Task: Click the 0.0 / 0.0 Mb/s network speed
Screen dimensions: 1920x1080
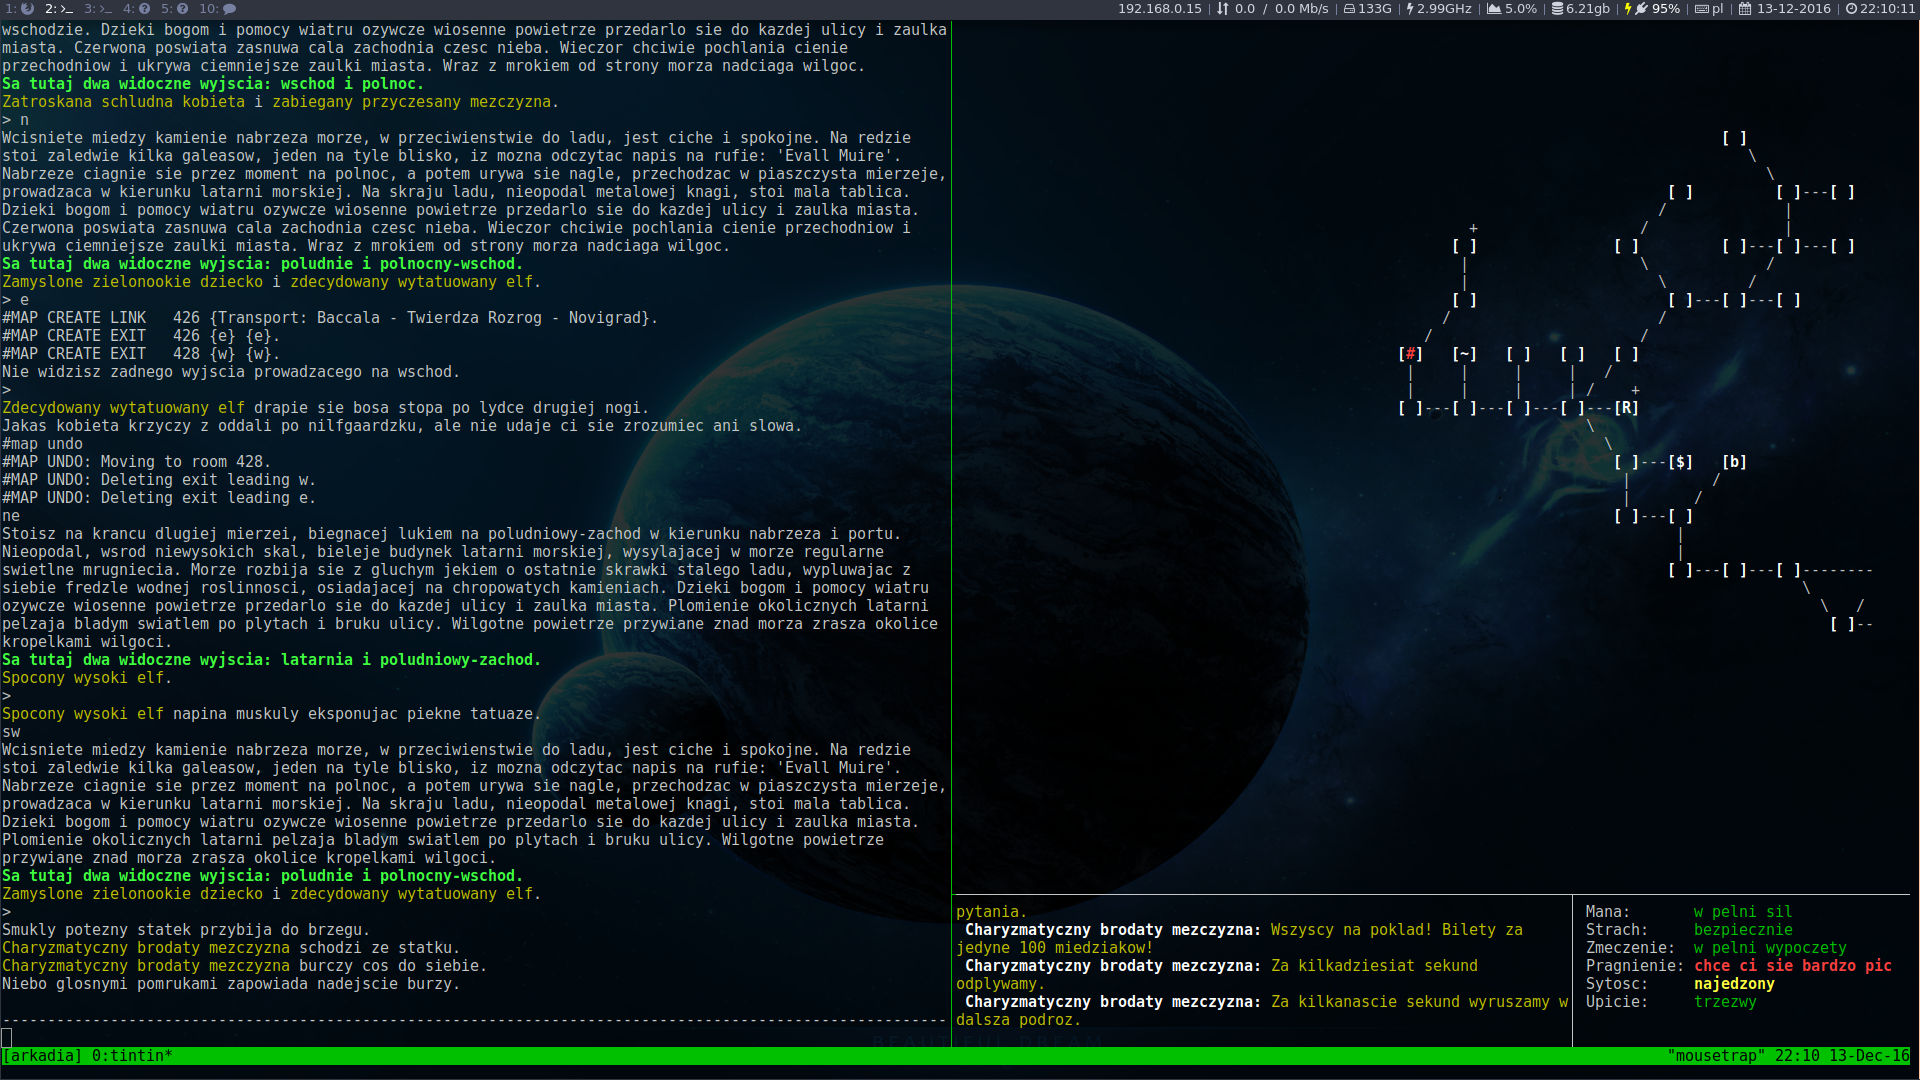Action: pyautogui.click(x=1282, y=9)
